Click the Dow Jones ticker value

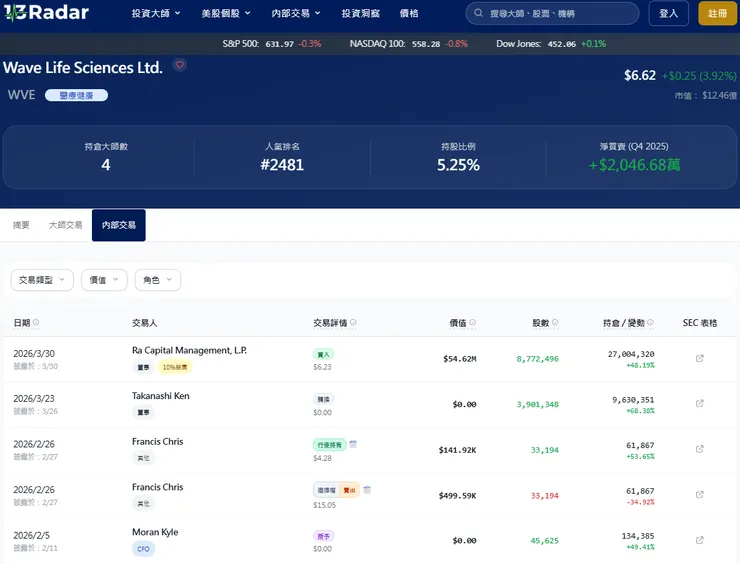click(562, 44)
